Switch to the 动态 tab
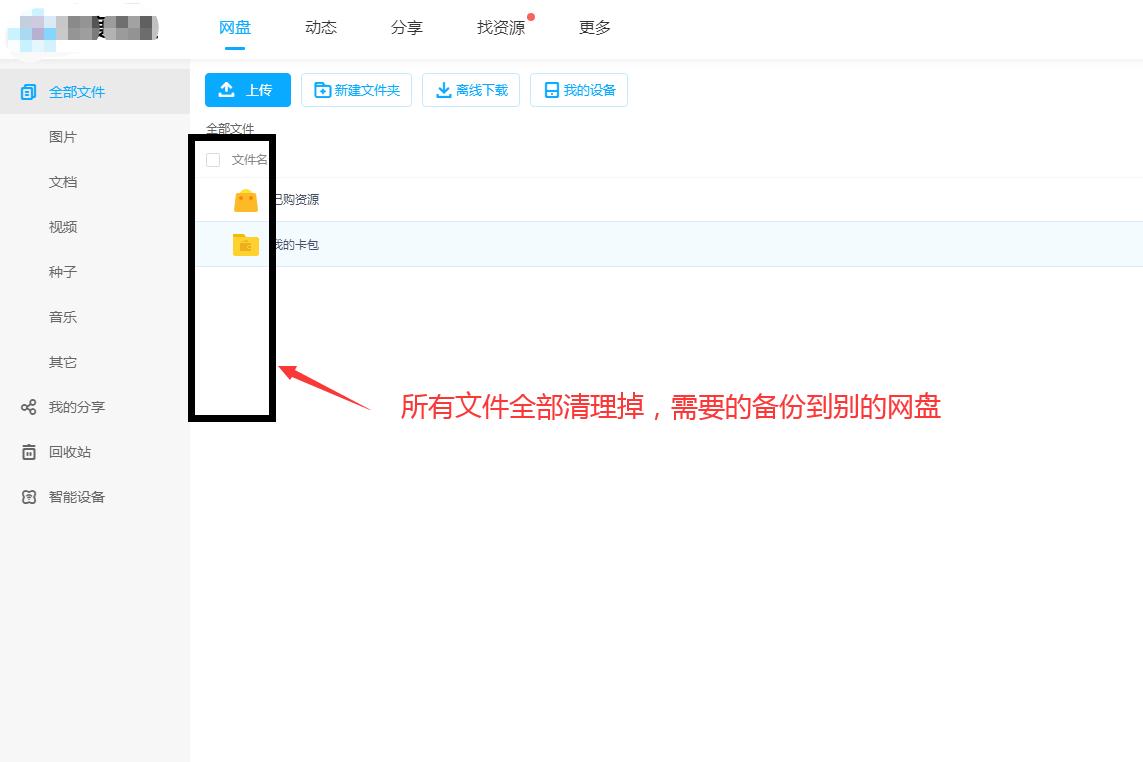Viewport: 1143px width, 762px height. [x=320, y=28]
